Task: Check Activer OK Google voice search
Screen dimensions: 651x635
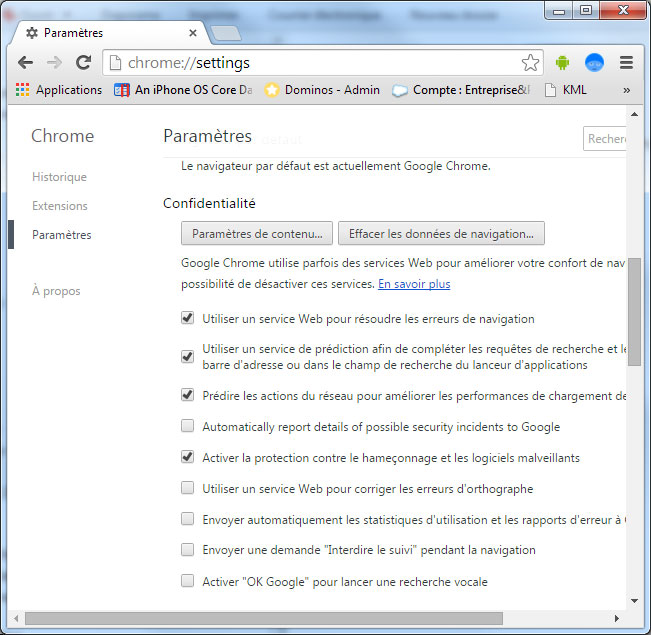Action: coord(187,581)
